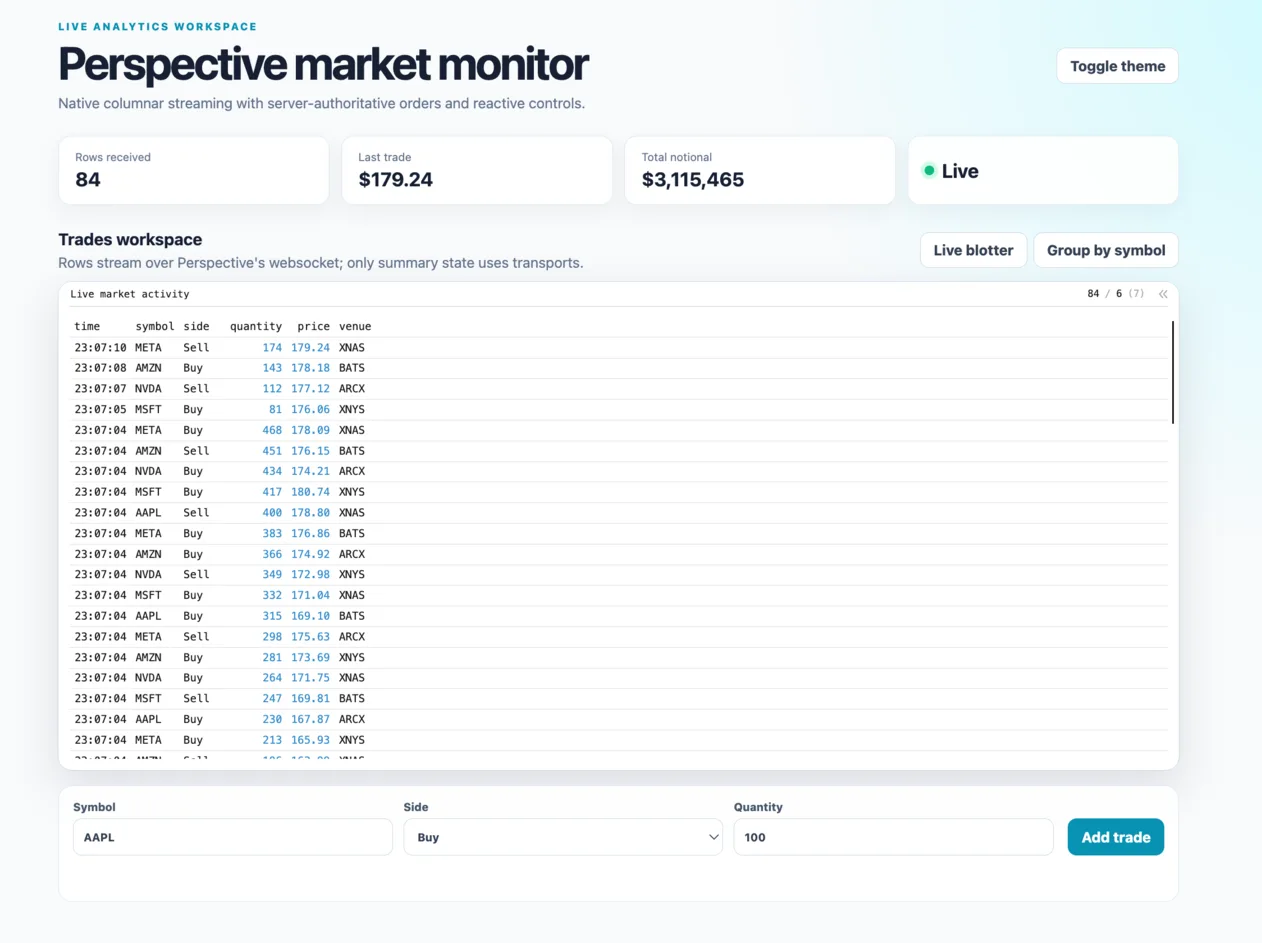The image size is (1262, 943).
Task: Select price cell 173.69
Action: tap(310, 657)
